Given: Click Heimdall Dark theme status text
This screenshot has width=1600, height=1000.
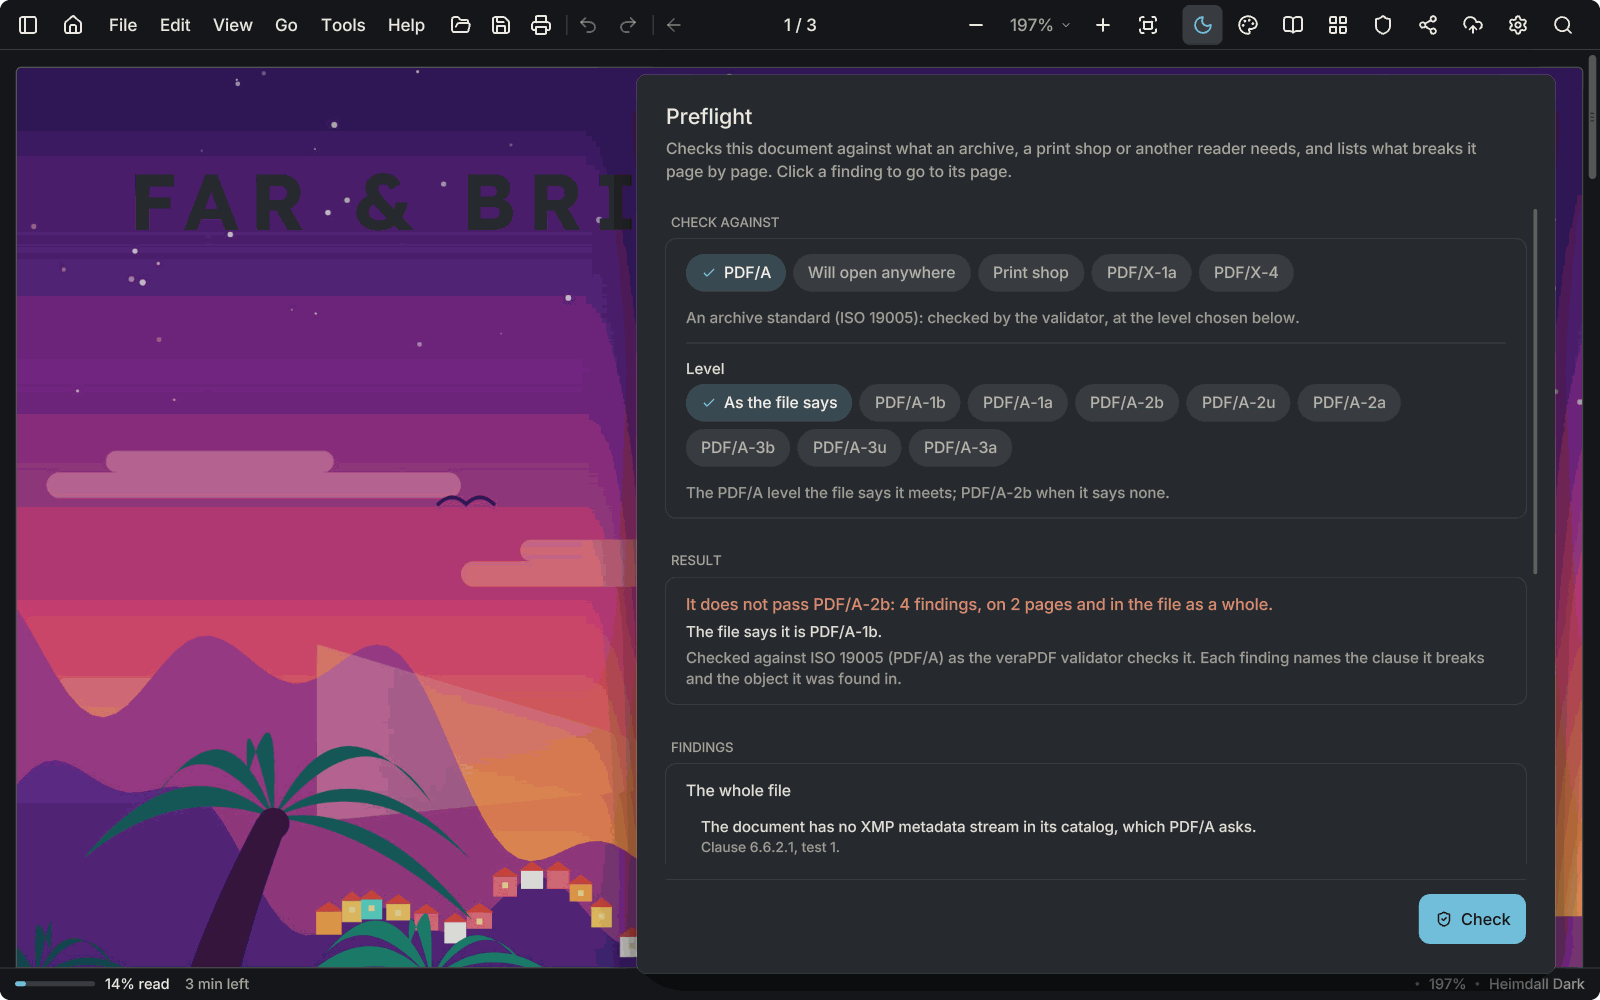Looking at the screenshot, I should pos(1536,984).
